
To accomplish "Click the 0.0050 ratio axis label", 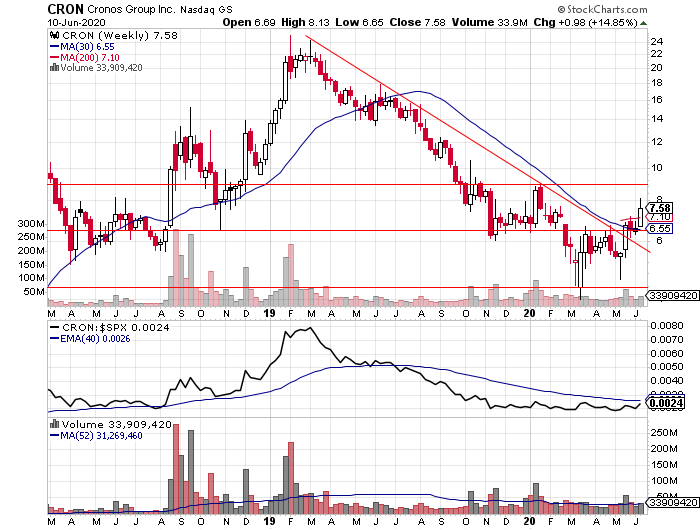I will [667, 367].
